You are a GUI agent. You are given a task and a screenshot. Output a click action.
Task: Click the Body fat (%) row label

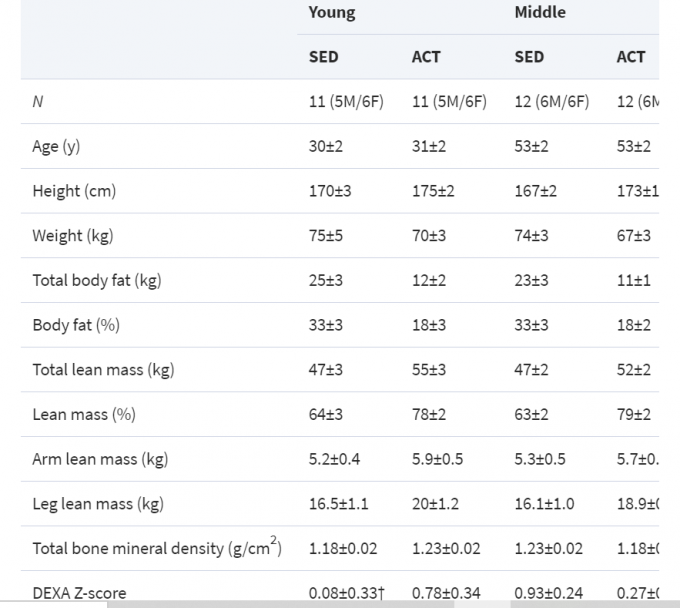click(76, 325)
